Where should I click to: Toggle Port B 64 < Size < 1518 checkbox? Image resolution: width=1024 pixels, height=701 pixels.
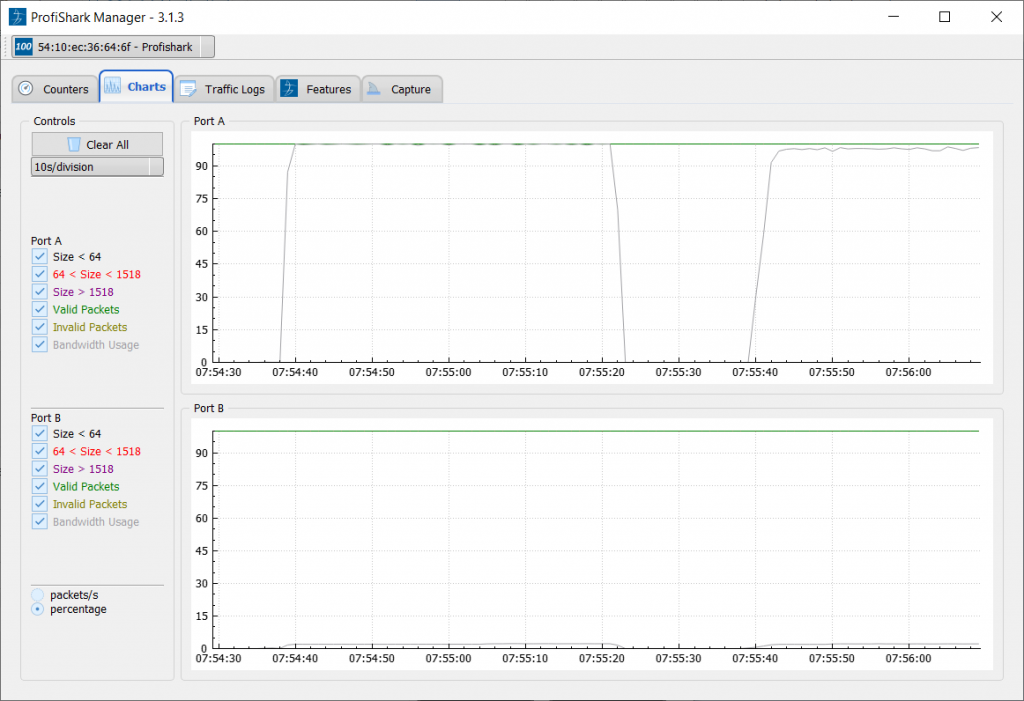coord(40,451)
